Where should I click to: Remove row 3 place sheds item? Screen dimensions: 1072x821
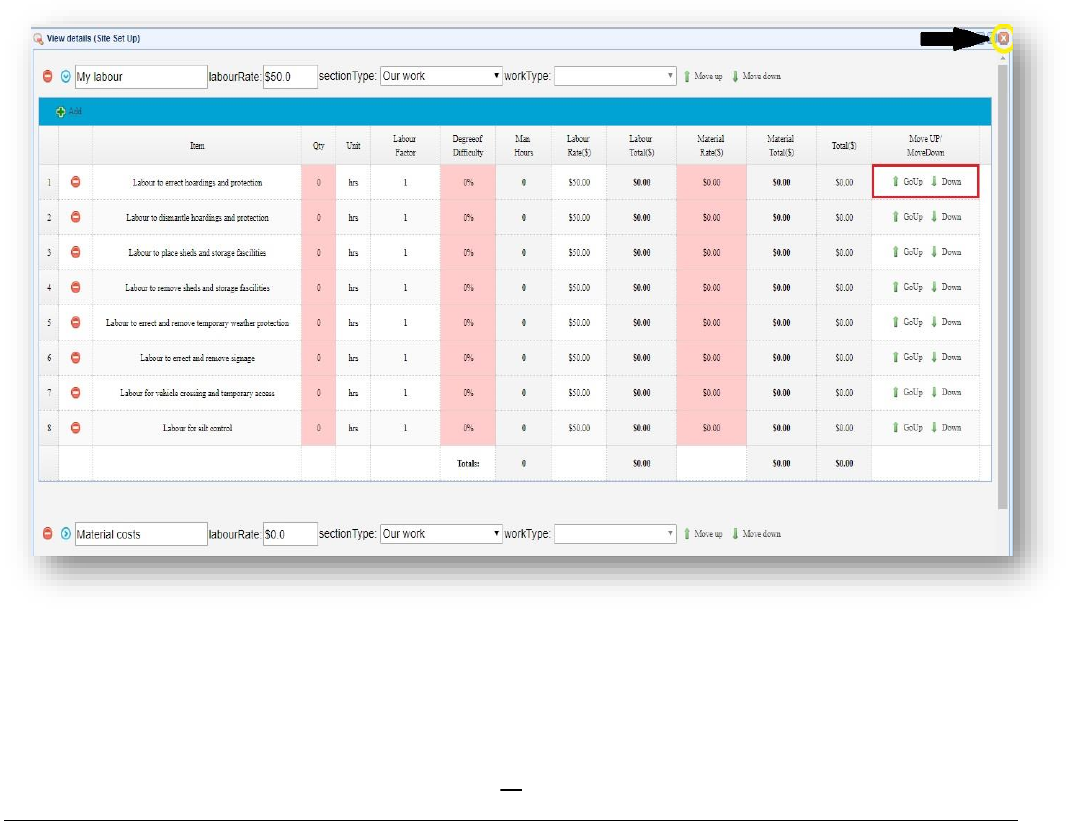(76, 252)
